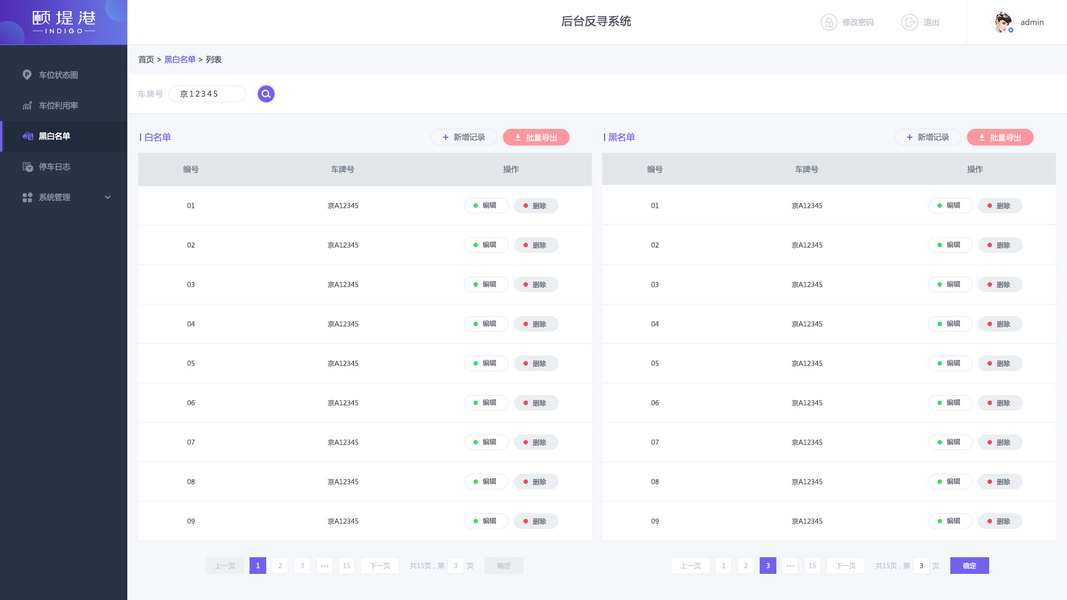Edit row 06 in 白名单
The width and height of the screenshot is (1067, 600).
tap(486, 403)
